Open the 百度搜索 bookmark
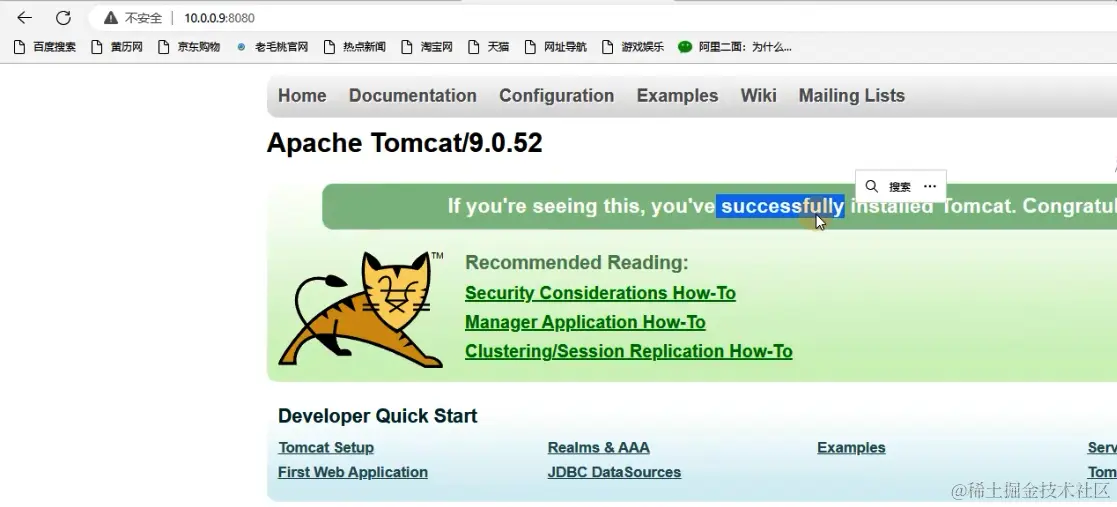This screenshot has height=507, width=1117. (45, 47)
